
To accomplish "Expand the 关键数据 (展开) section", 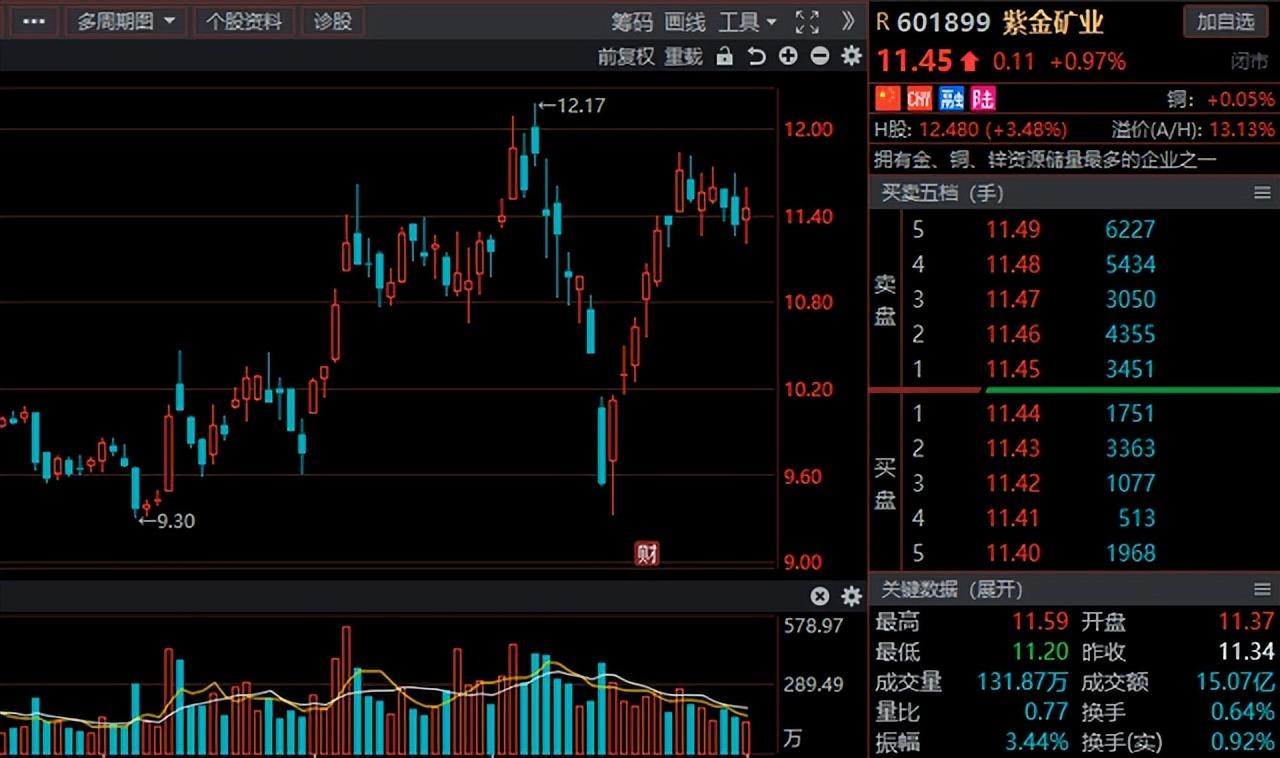I will pos(951,589).
